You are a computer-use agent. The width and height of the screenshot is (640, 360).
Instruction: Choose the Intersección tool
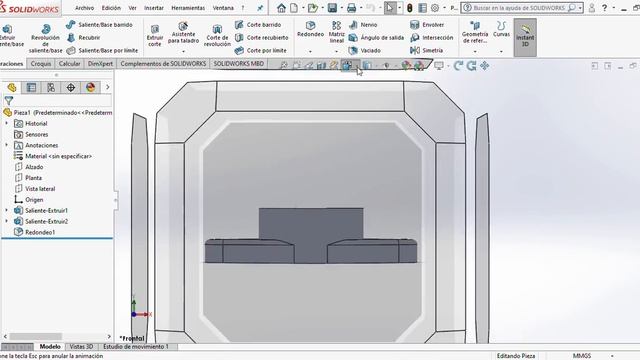coord(431,38)
